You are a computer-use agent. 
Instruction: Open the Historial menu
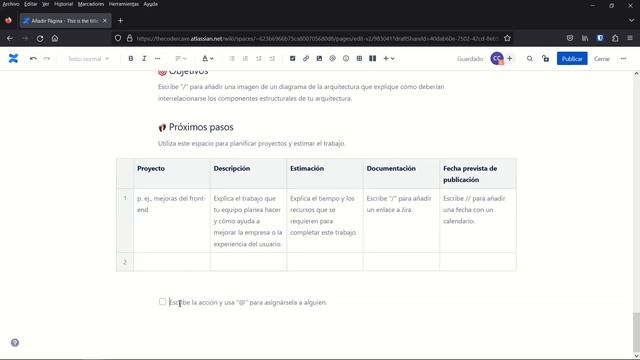(x=63, y=4)
